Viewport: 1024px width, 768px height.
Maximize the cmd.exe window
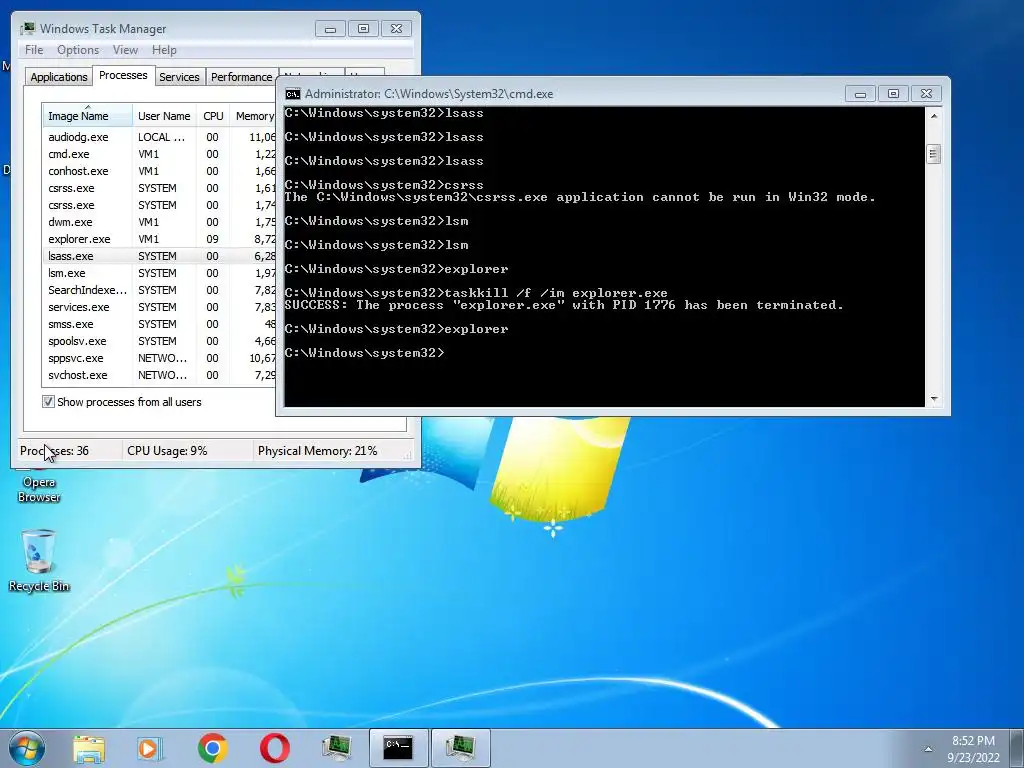[x=893, y=93]
